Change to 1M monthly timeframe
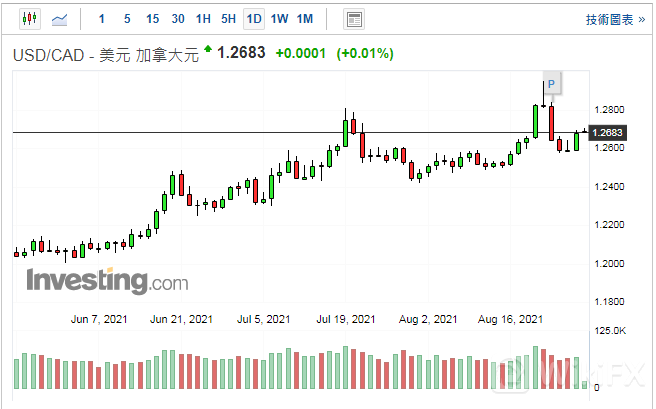This screenshot has height=409, width=656. coord(305,19)
